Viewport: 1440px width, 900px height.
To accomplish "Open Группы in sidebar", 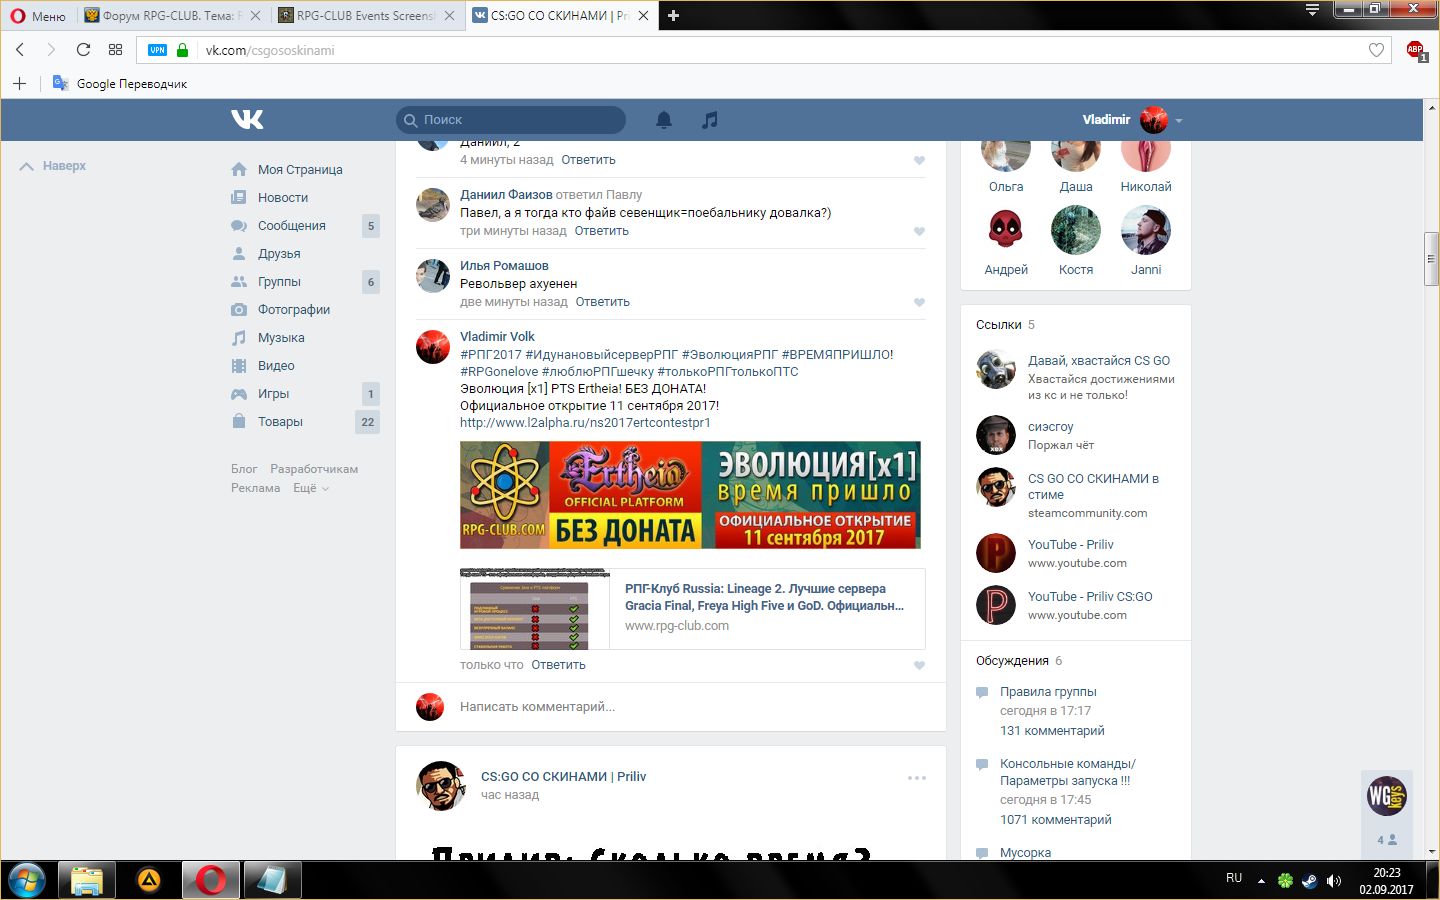I will coord(279,282).
